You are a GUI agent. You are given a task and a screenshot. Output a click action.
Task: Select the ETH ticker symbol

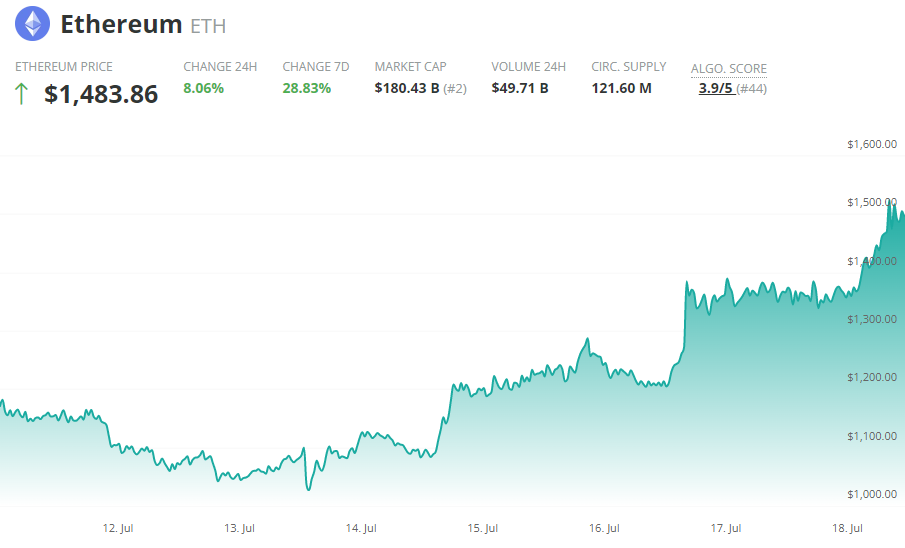pyautogui.click(x=208, y=26)
